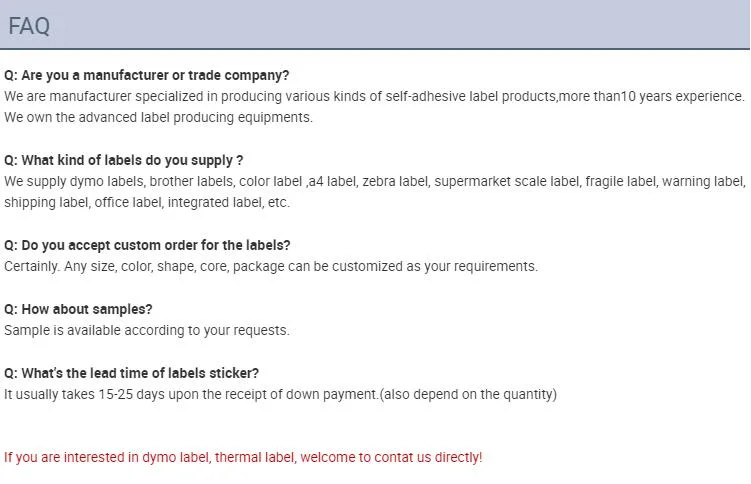
Task: Click the 'Sample is available' answer text
Action: point(147,330)
